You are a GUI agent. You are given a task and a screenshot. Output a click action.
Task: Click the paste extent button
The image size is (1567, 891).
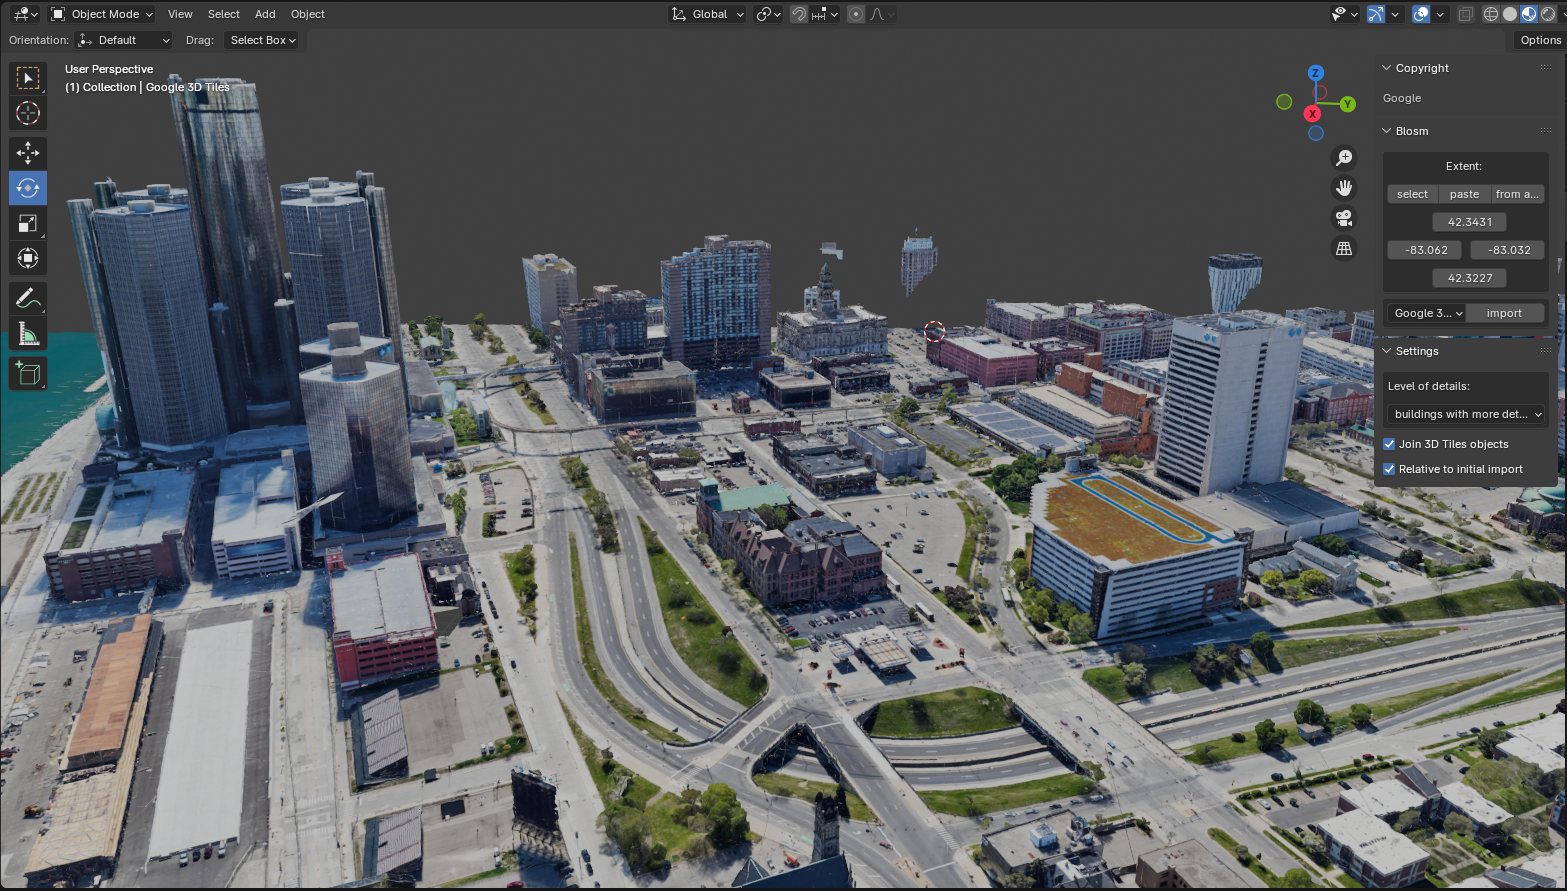[1464, 194]
